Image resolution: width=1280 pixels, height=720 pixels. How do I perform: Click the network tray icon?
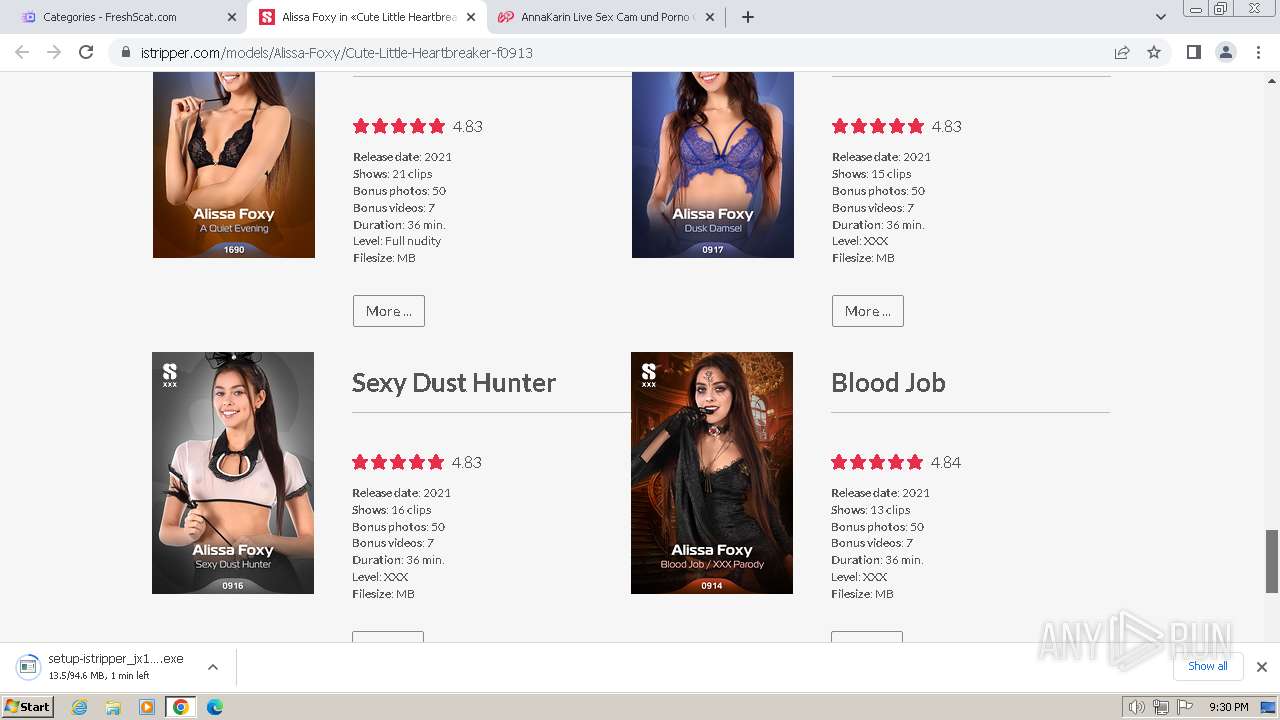click(x=1160, y=707)
